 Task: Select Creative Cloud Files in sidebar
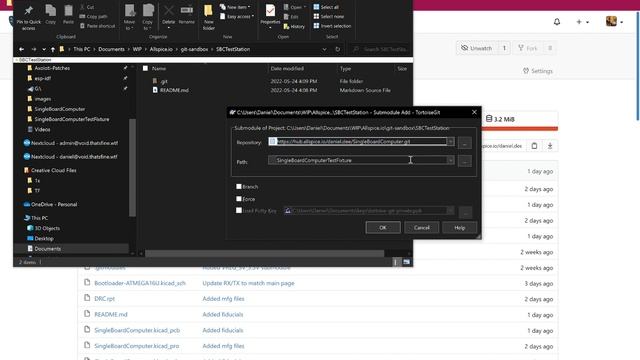pos(53,170)
